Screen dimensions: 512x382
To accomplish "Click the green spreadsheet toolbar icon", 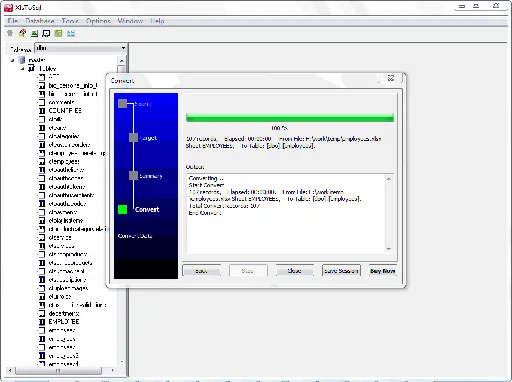I will point(34,33).
